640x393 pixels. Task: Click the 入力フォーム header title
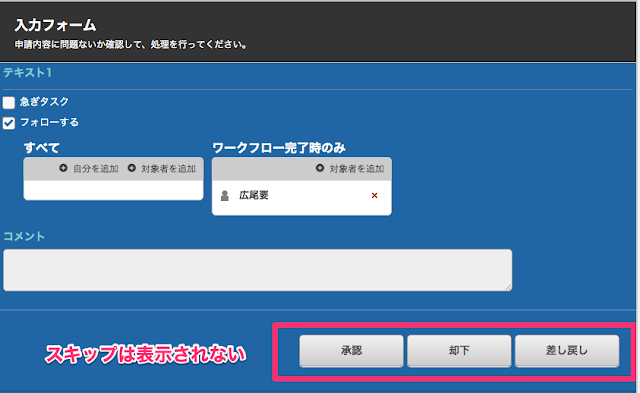56,25
